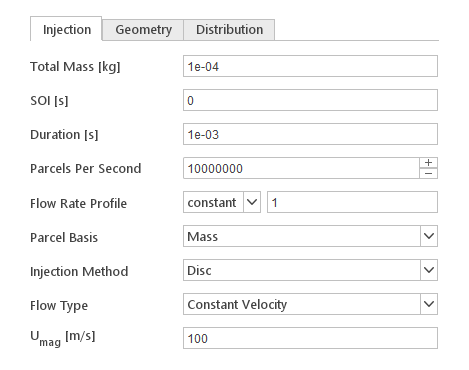Click the Parcels Per Second value field
This screenshot has height=370, width=469.
pos(301,168)
